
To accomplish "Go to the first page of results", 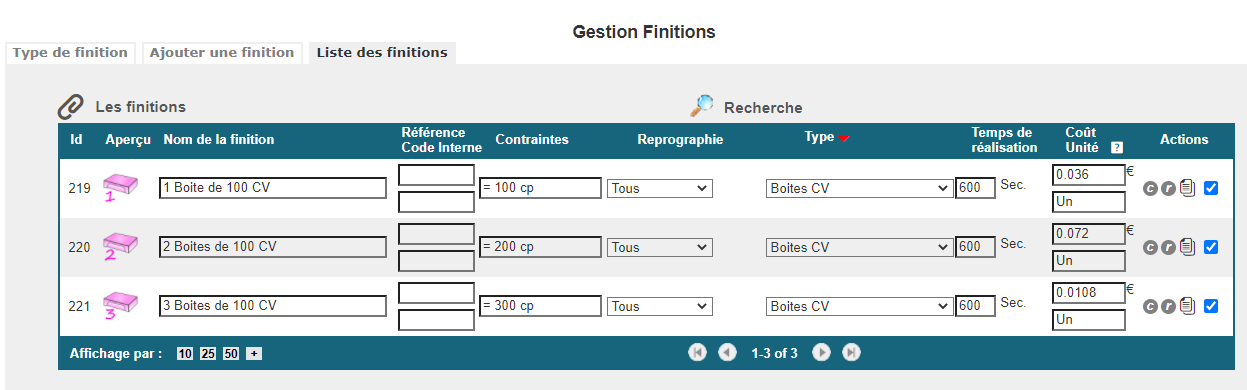I will click(697, 352).
